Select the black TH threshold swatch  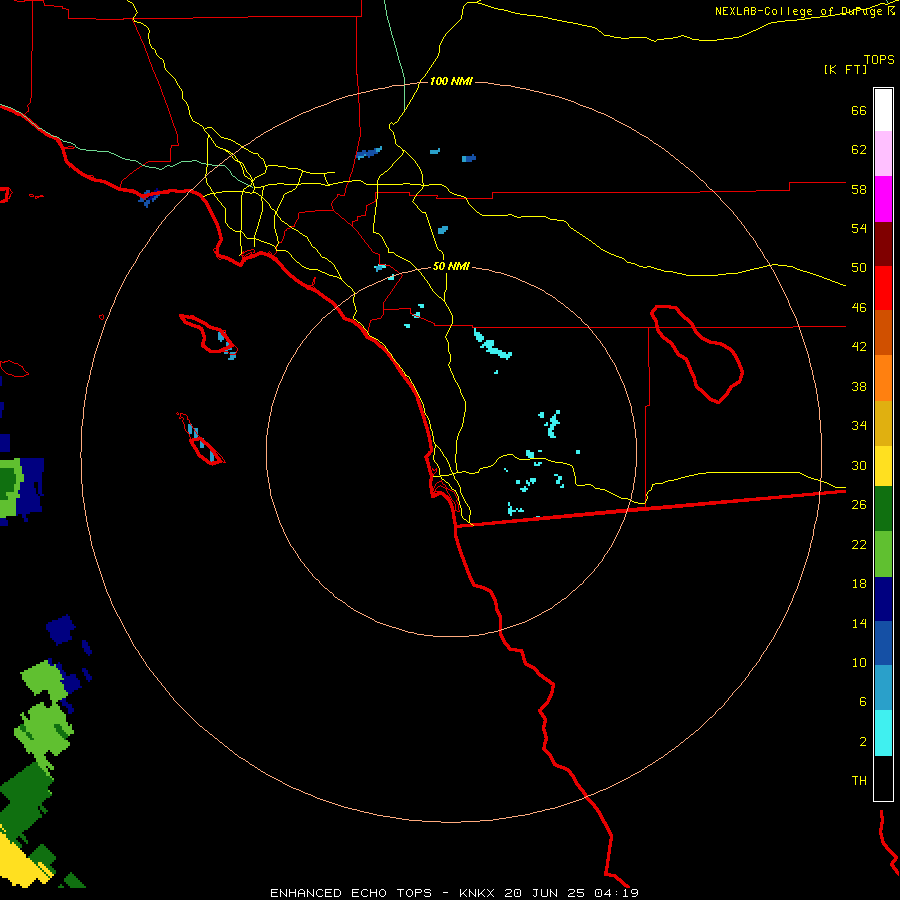[883, 778]
